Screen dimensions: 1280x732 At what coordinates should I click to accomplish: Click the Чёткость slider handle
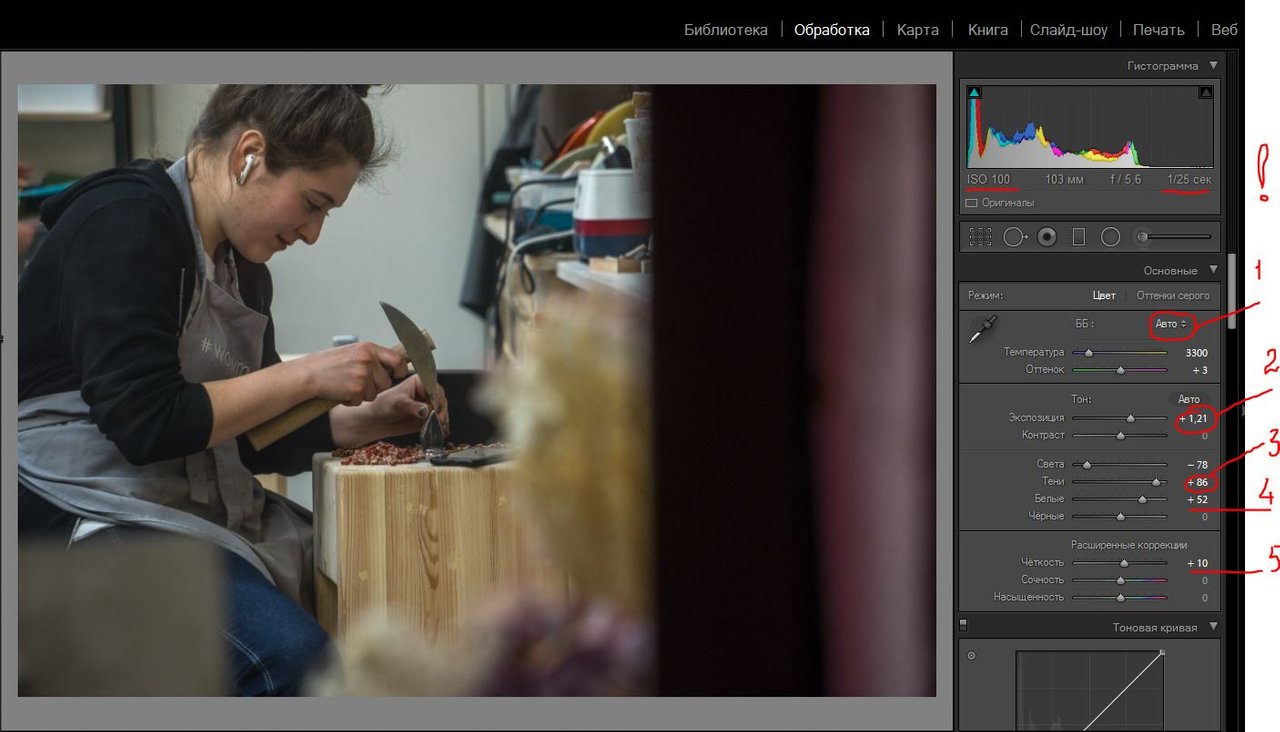1124,563
